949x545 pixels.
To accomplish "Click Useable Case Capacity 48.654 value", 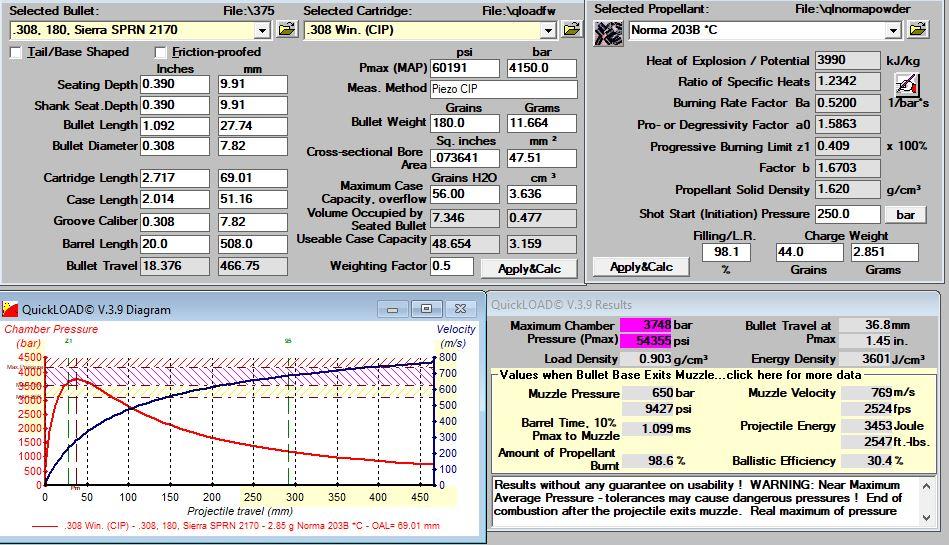I will (x=465, y=243).
